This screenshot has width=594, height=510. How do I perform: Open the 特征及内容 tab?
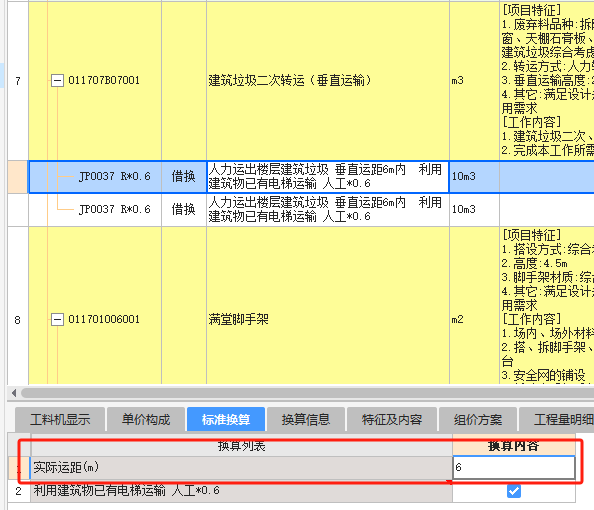[x=392, y=419]
